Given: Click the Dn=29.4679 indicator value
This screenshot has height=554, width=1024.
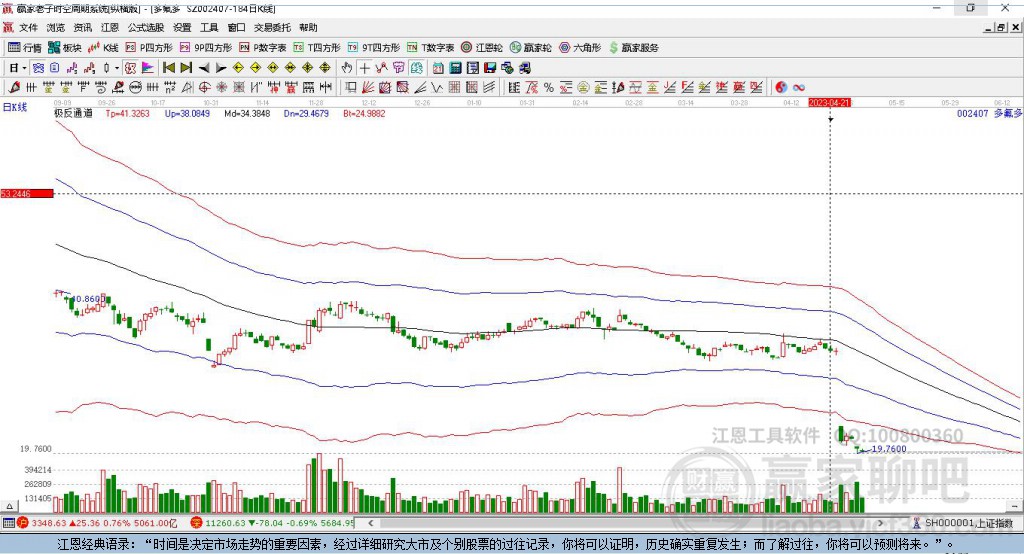Looking at the screenshot, I should coord(306,114).
